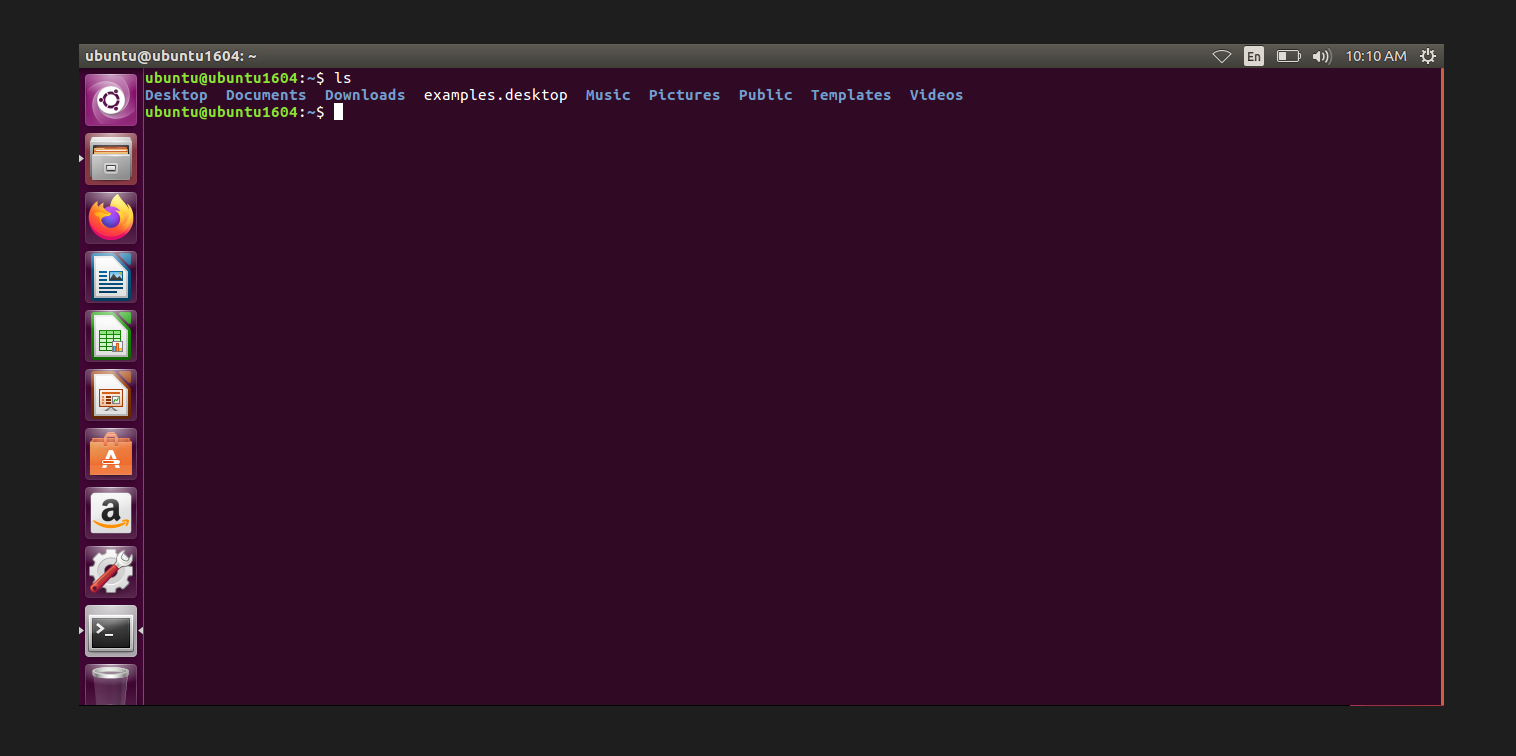Screen dimensions: 1516x756
Task: Open the clock showing 10:10 AM
Action: 1376,57
